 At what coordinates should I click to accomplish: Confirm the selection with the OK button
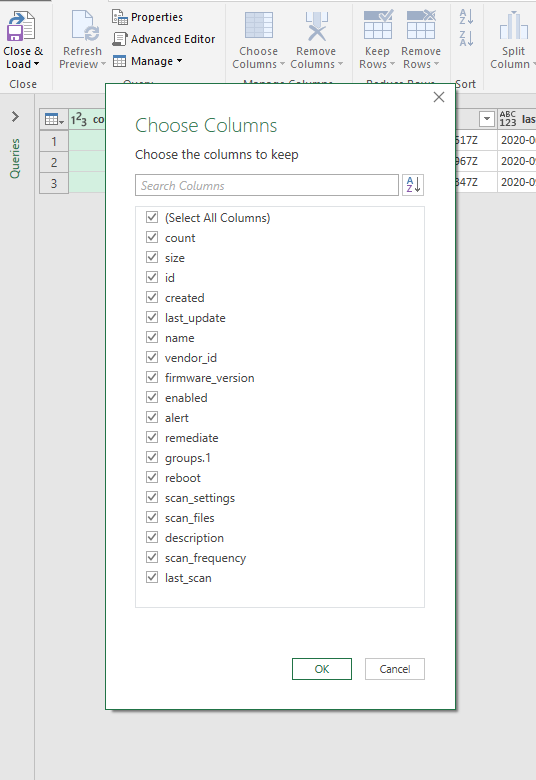point(322,669)
